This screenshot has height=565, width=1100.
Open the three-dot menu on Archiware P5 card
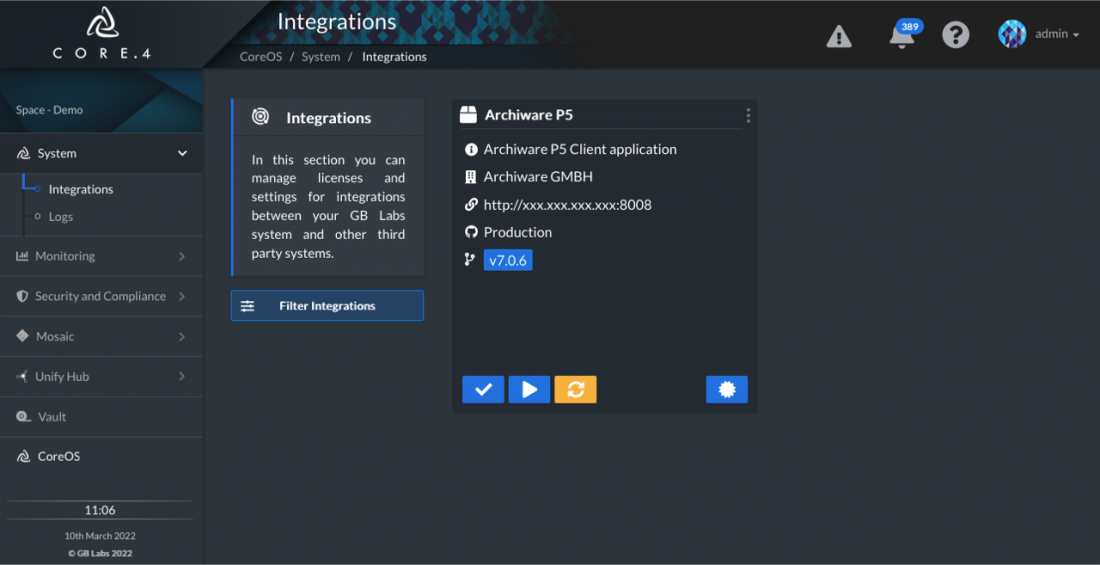[x=749, y=115]
